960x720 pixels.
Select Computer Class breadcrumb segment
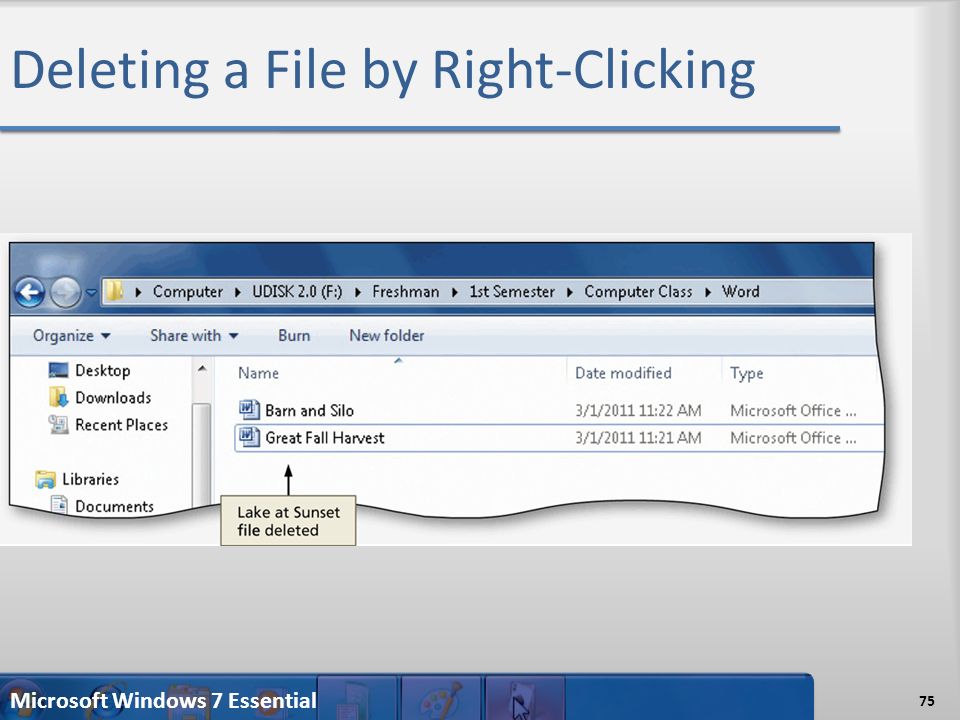[638, 292]
